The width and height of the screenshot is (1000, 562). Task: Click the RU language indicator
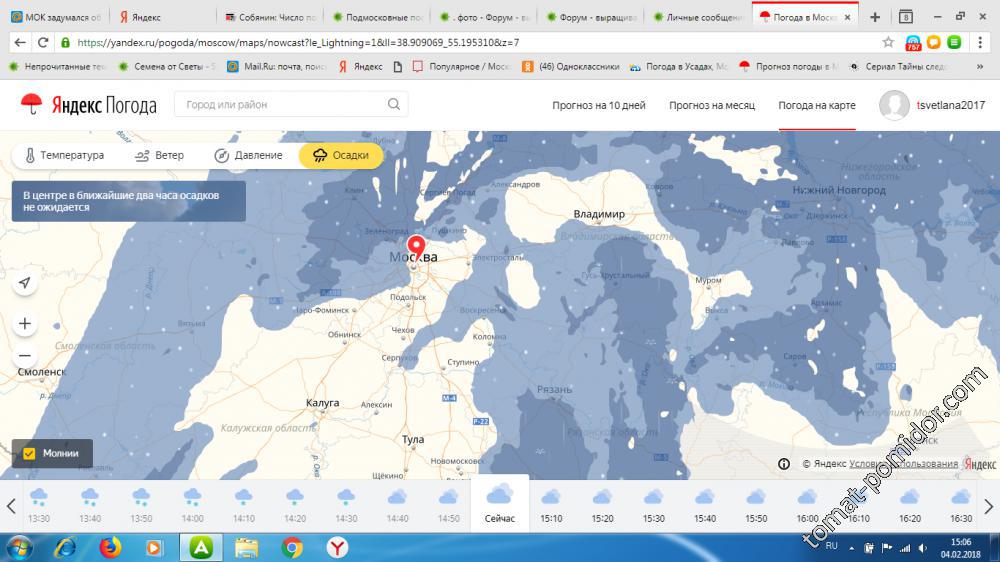click(x=832, y=546)
